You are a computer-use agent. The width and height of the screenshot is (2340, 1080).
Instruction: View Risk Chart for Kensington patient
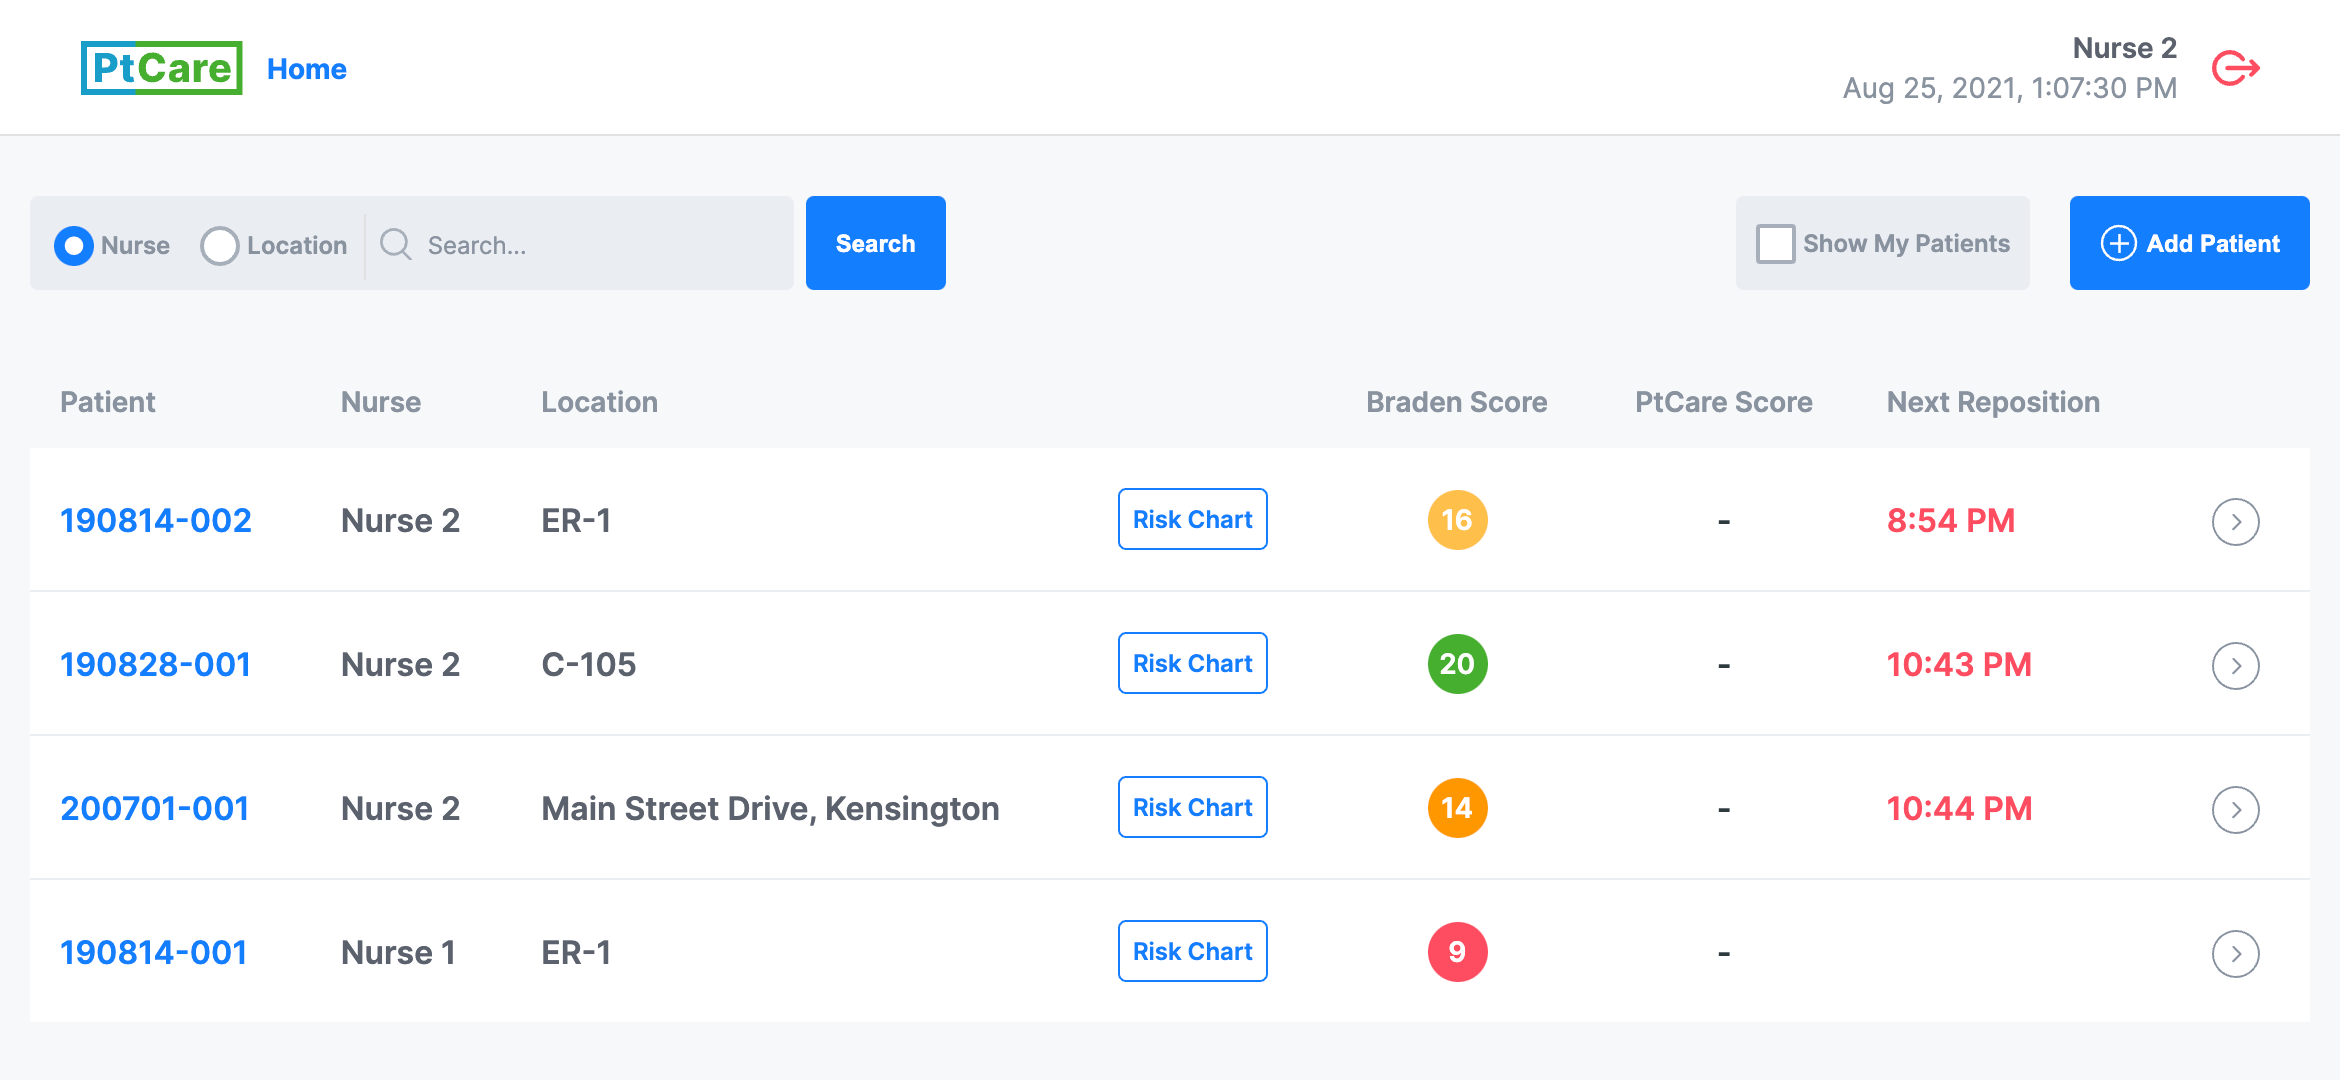click(x=1192, y=807)
